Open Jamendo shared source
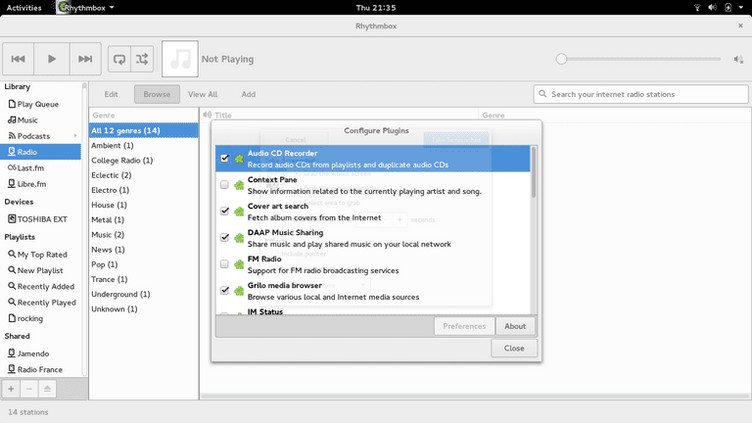 click(28, 353)
